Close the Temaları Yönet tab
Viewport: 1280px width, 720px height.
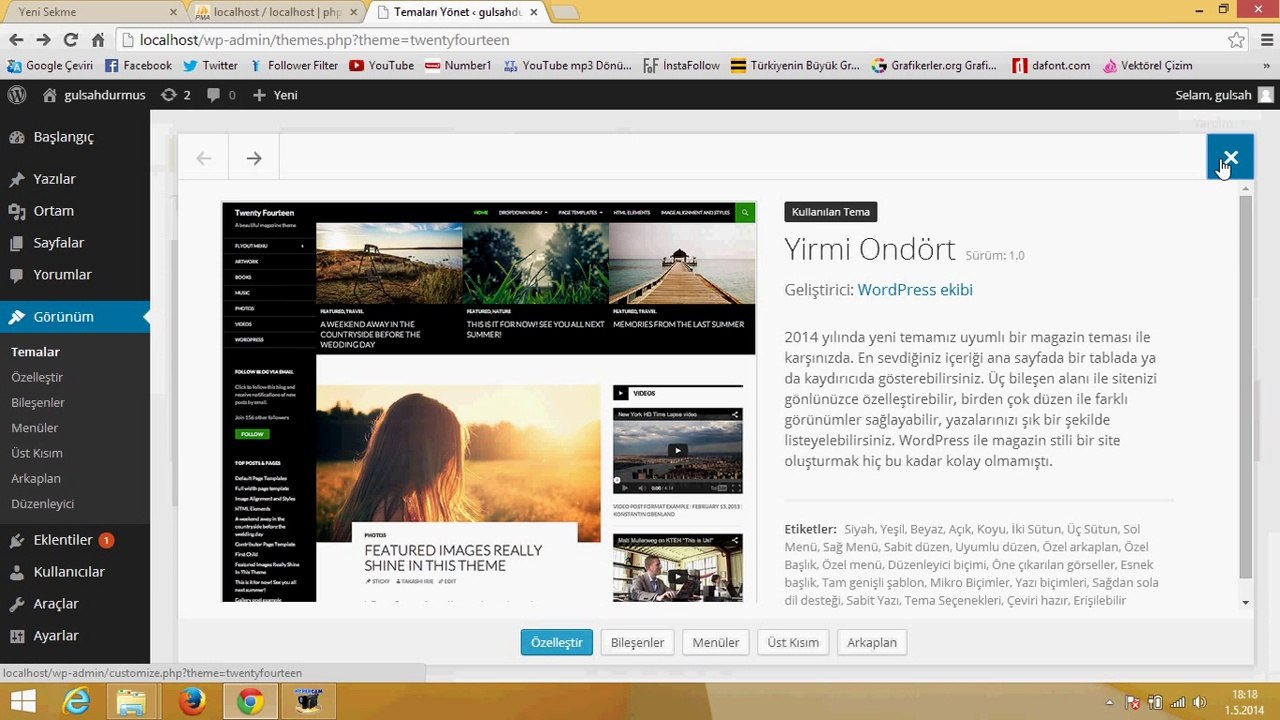534,12
